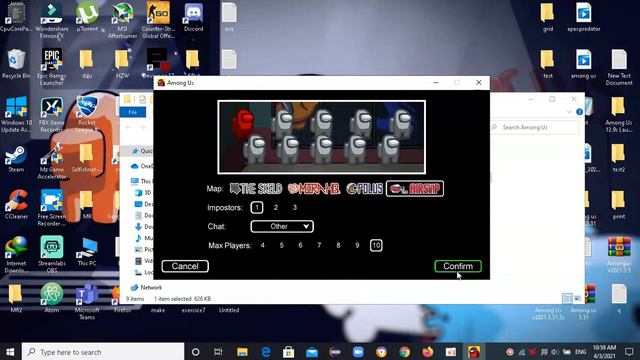The image size is (640, 360).
Task: Open the Chat language dropdown
Action: pyautogui.click(x=282, y=227)
